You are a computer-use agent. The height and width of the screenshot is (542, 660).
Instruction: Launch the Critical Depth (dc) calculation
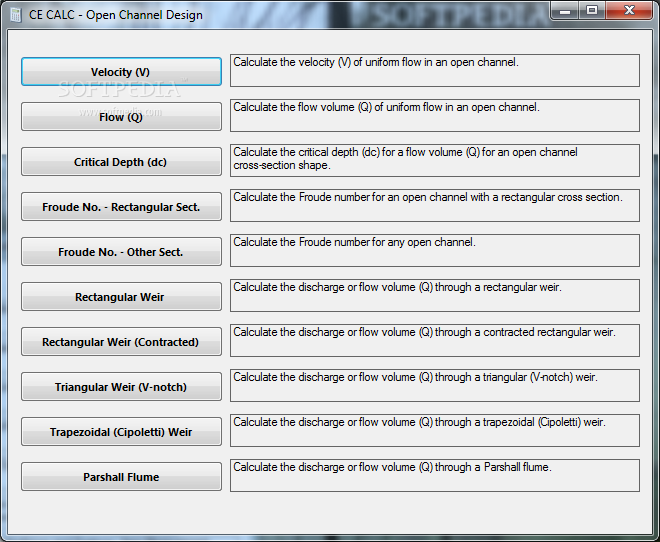[121, 162]
